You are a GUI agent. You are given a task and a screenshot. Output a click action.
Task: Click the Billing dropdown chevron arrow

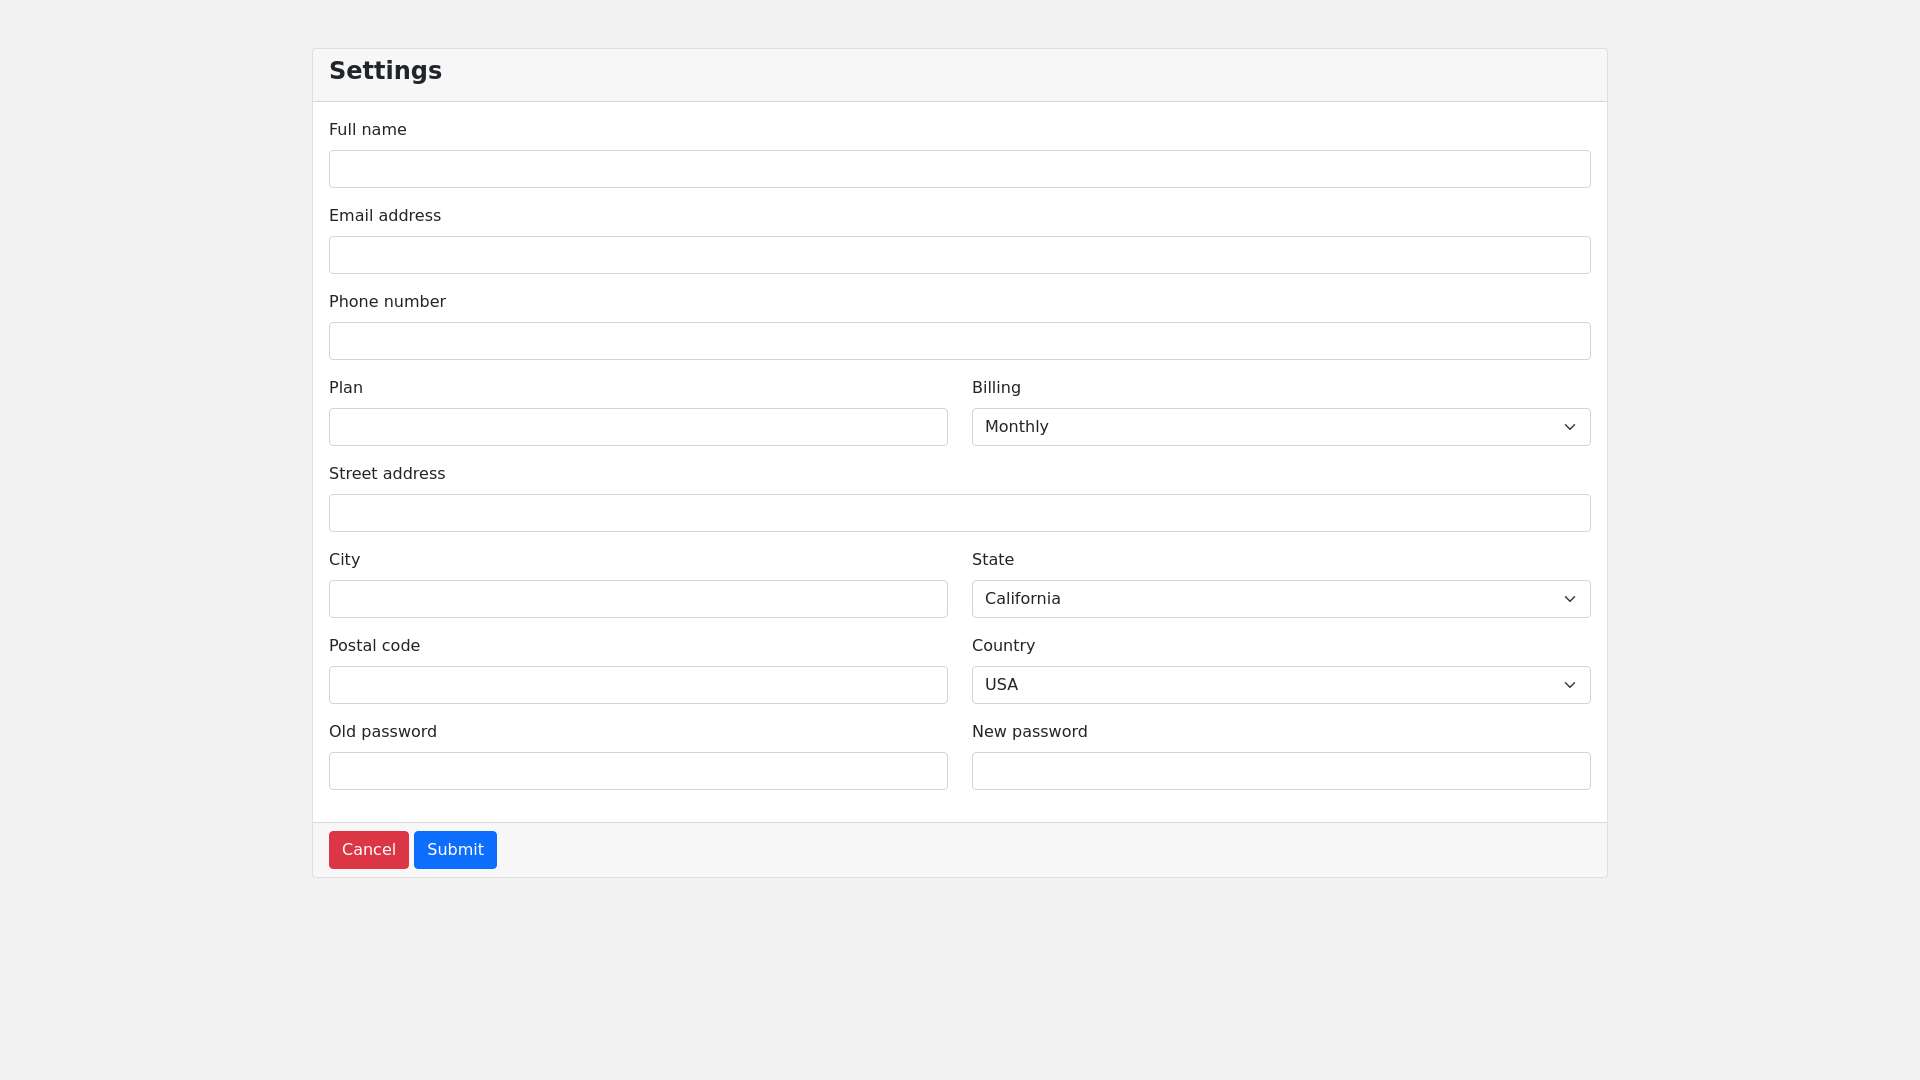[1568, 426]
